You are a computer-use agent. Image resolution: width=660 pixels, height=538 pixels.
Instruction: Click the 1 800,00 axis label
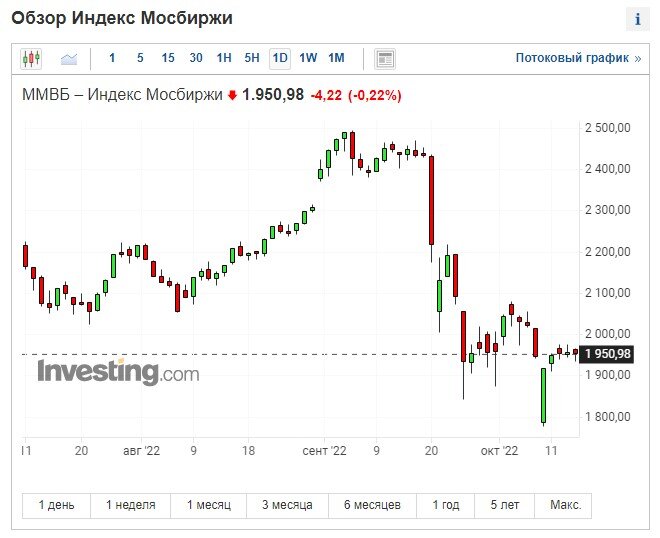[608, 417]
